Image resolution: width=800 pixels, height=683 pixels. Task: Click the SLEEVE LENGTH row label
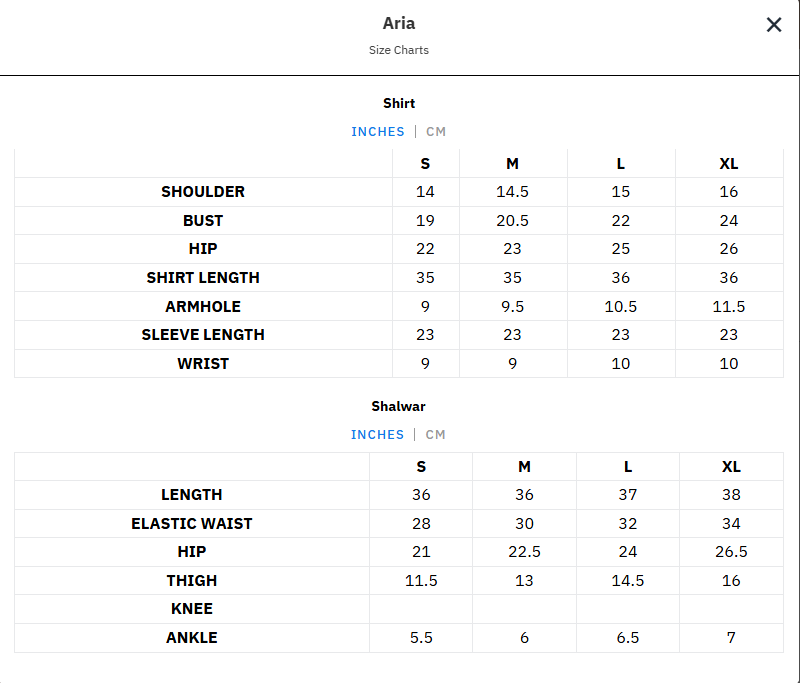(x=203, y=335)
